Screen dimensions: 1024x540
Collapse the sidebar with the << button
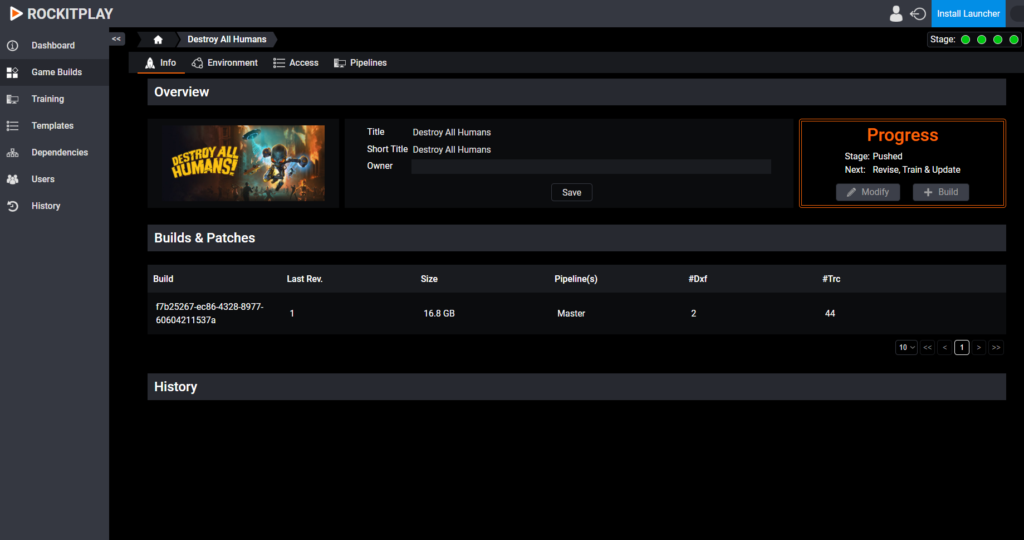pyautogui.click(x=116, y=39)
